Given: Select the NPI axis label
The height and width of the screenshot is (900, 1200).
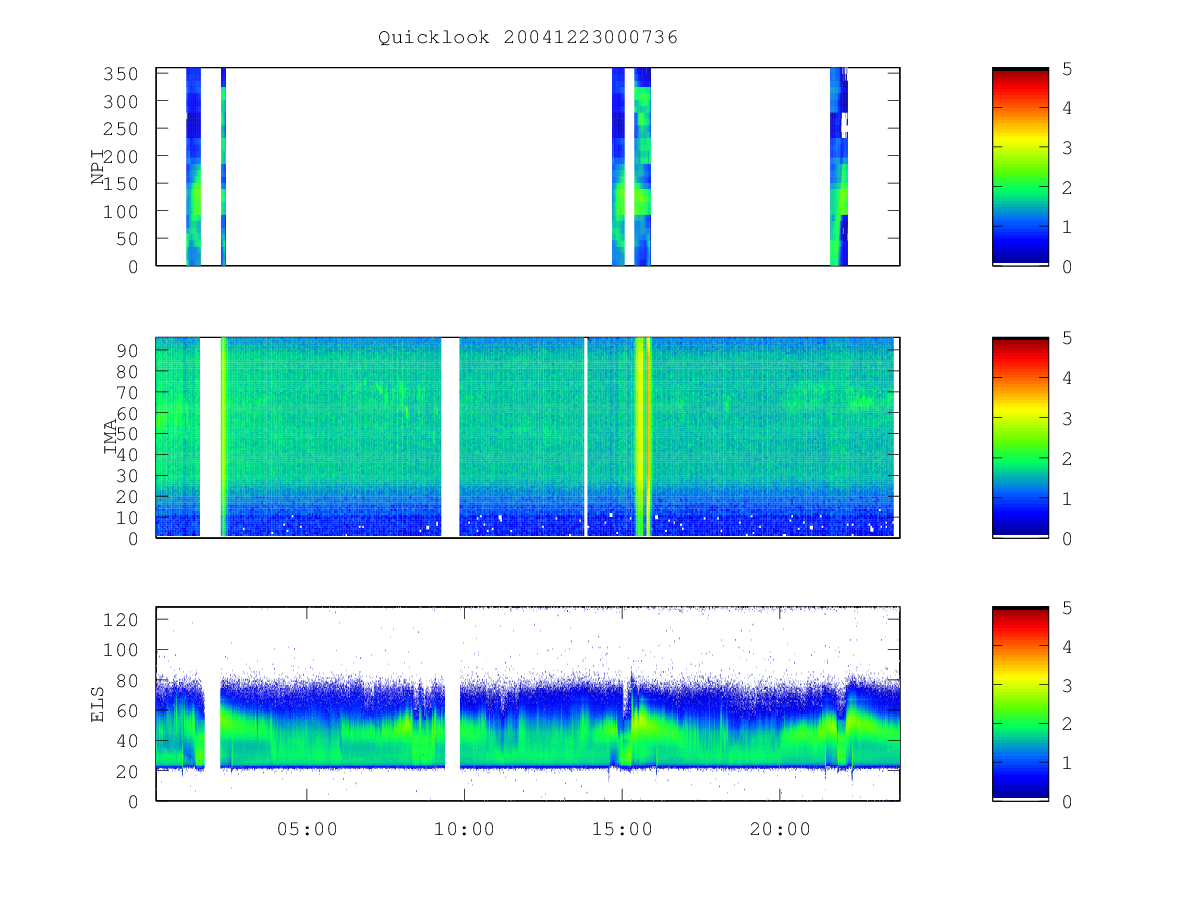Looking at the screenshot, I should (x=98, y=166).
